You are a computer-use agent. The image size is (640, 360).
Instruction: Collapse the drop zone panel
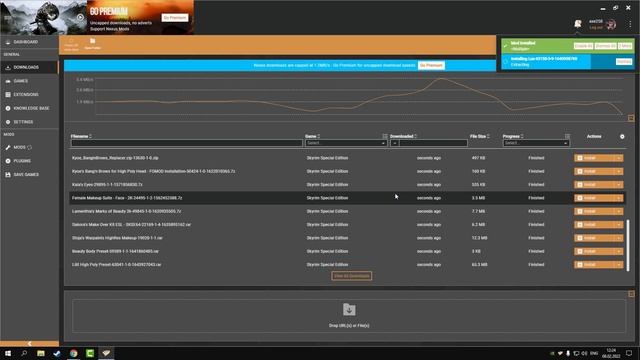(x=631, y=294)
